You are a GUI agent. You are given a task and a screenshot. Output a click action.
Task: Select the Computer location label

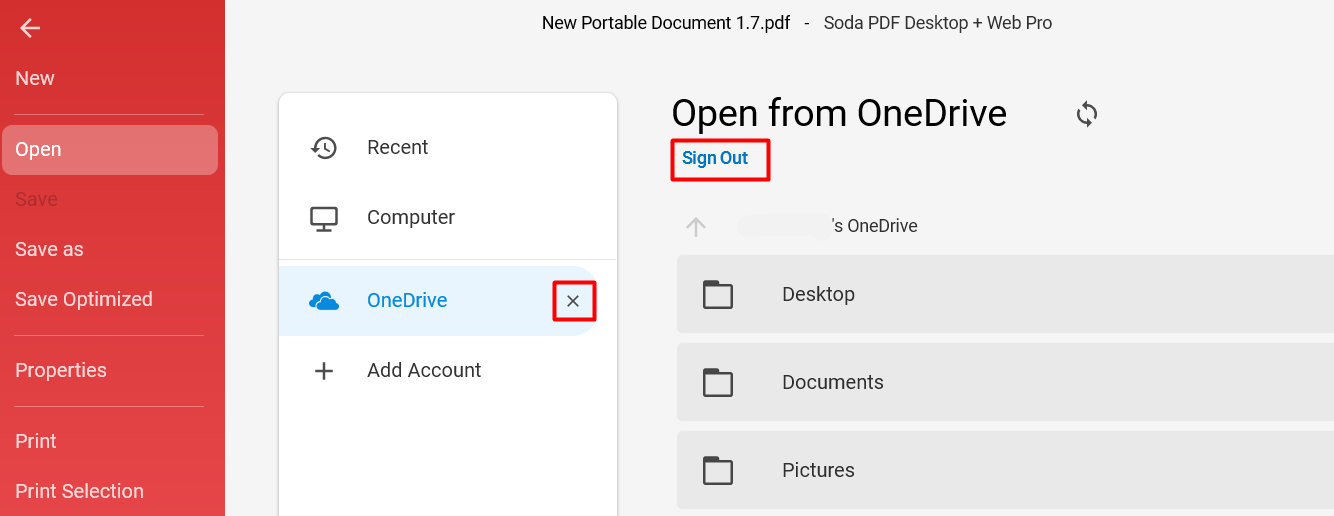click(x=411, y=217)
